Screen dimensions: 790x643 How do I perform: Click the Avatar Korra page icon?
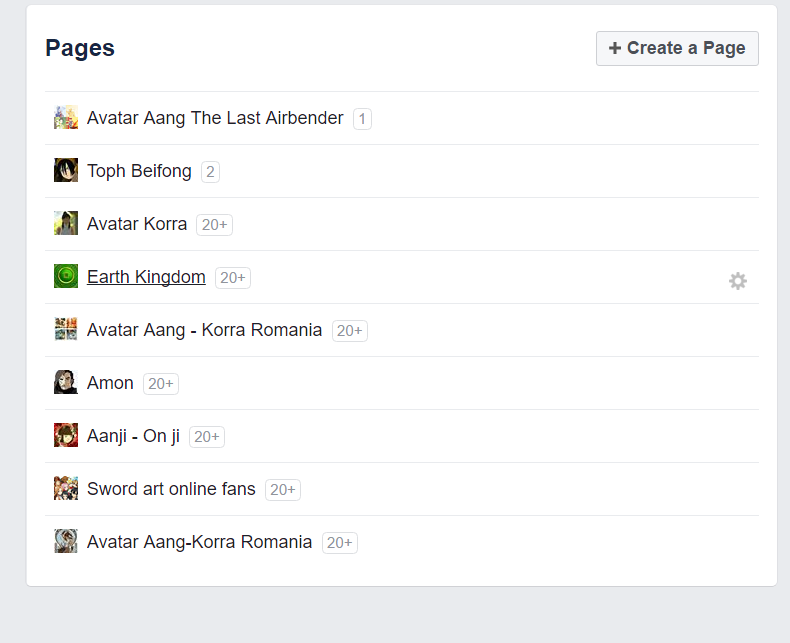pyautogui.click(x=66, y=224)
